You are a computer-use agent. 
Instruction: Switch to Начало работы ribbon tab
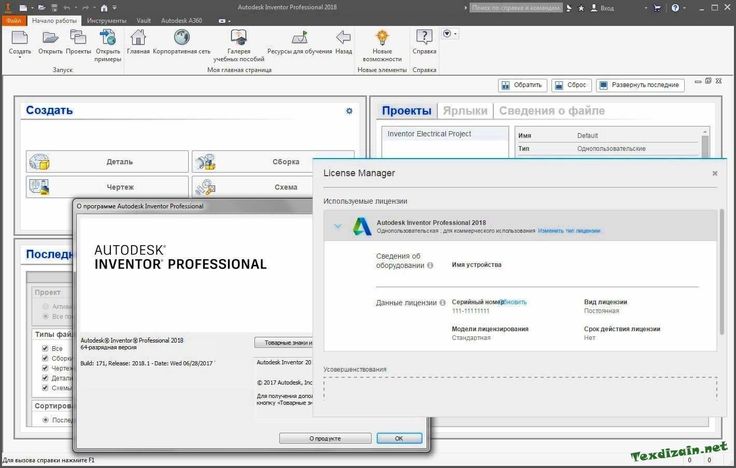click(54, 21)
